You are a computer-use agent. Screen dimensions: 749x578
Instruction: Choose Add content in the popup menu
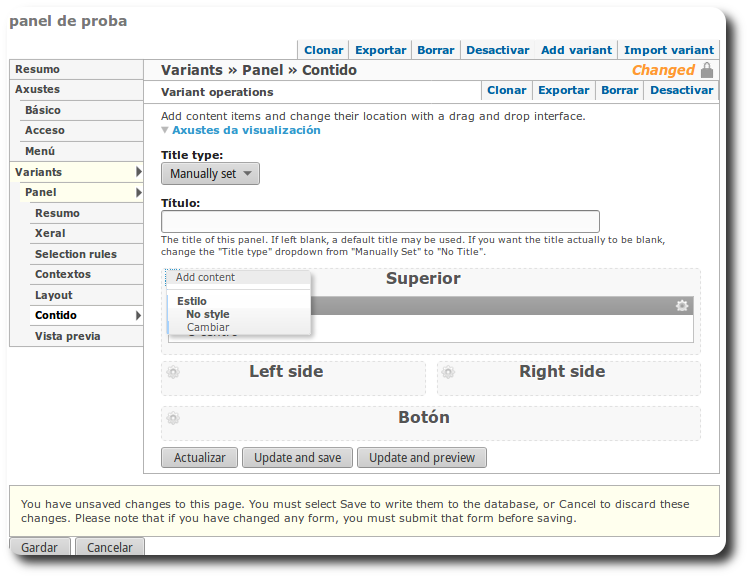coord(206,278)
